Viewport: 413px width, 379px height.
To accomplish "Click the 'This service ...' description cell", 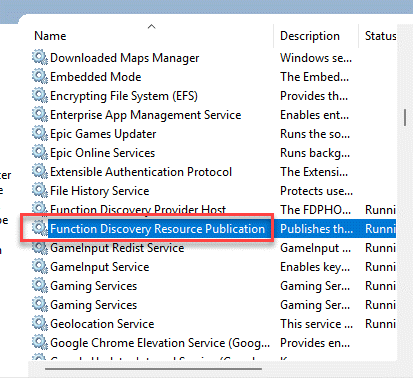I will point(316,324).
